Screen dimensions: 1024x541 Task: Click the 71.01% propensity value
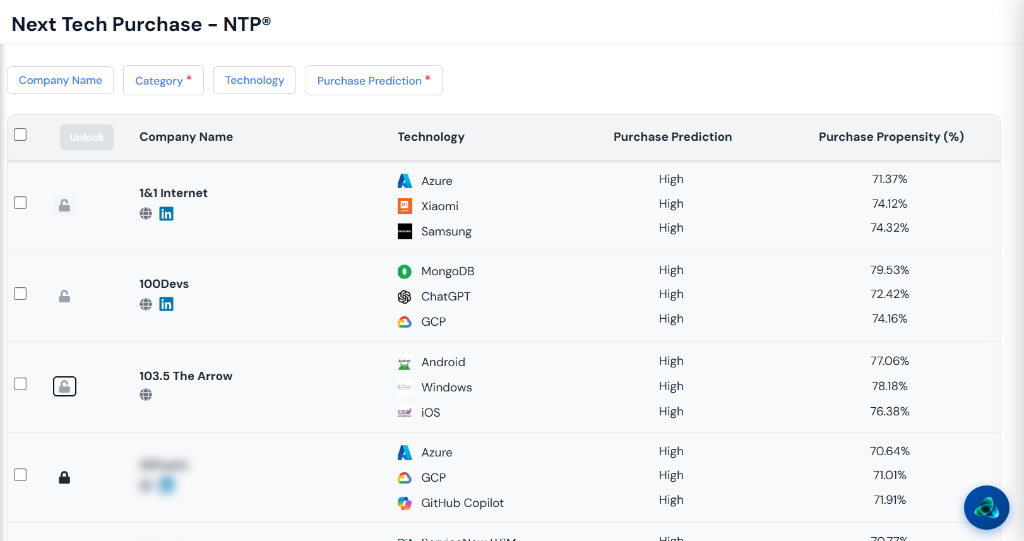(889, 476)
